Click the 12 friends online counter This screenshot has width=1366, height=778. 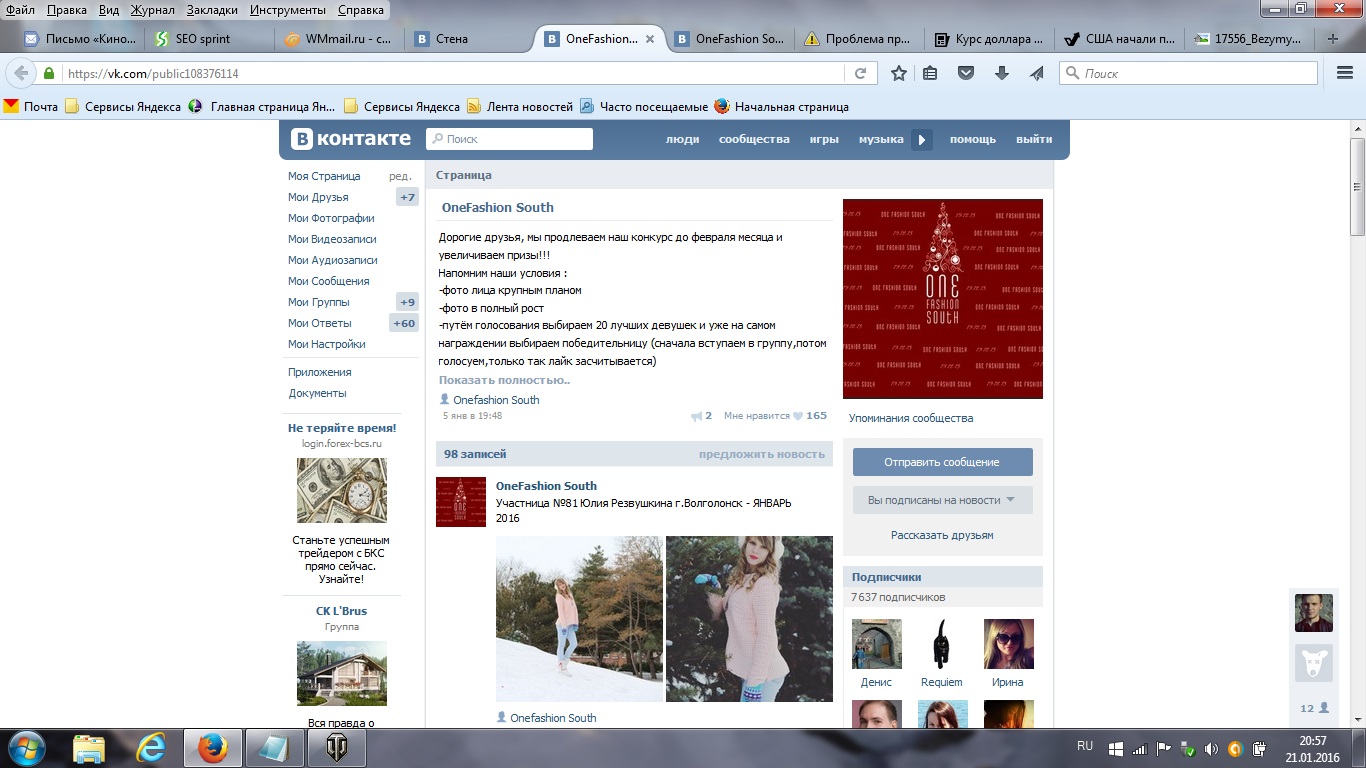click(1314, 708)
